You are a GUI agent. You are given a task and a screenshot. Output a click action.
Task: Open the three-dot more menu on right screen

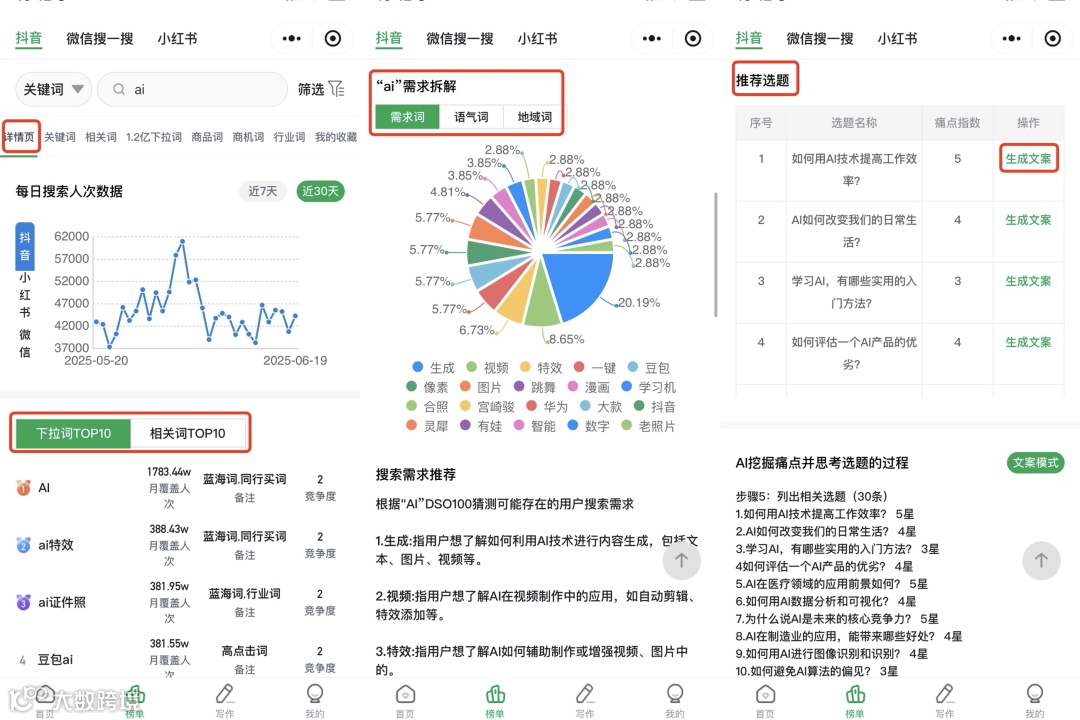click(x=1011, y=39)
